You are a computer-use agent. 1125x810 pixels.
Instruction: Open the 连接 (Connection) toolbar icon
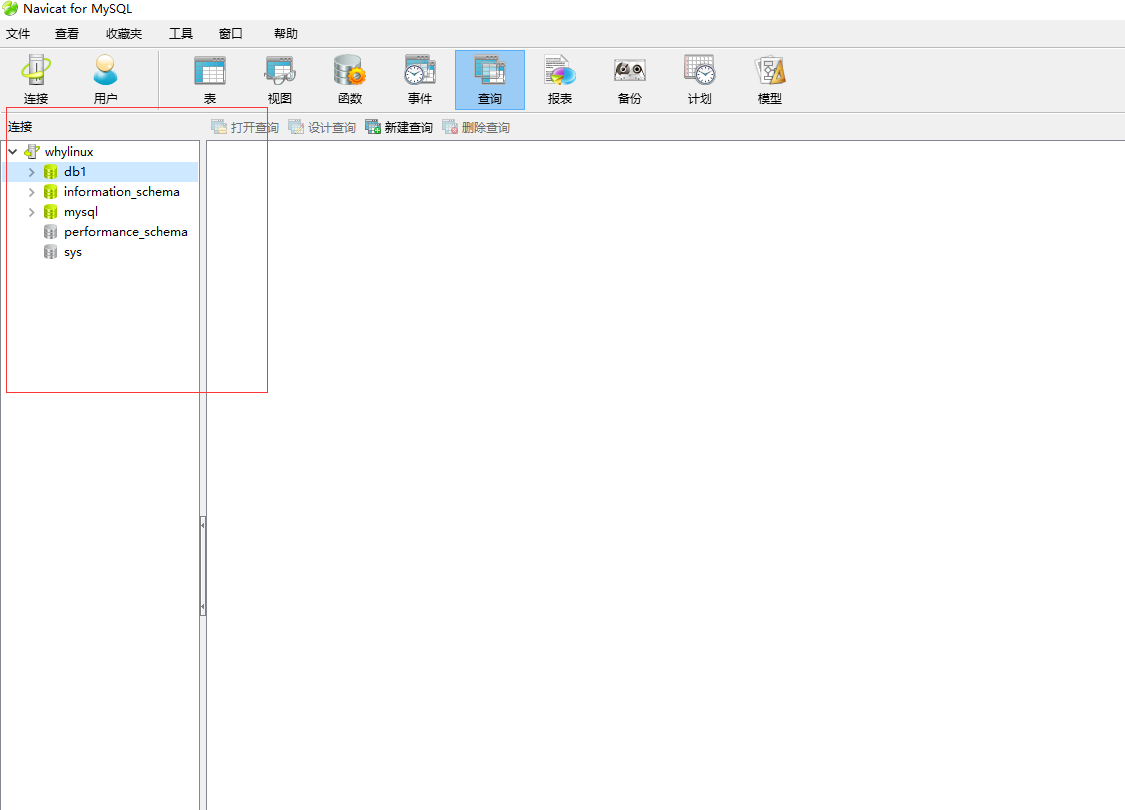pyautogui.click(x=36, y=80)
